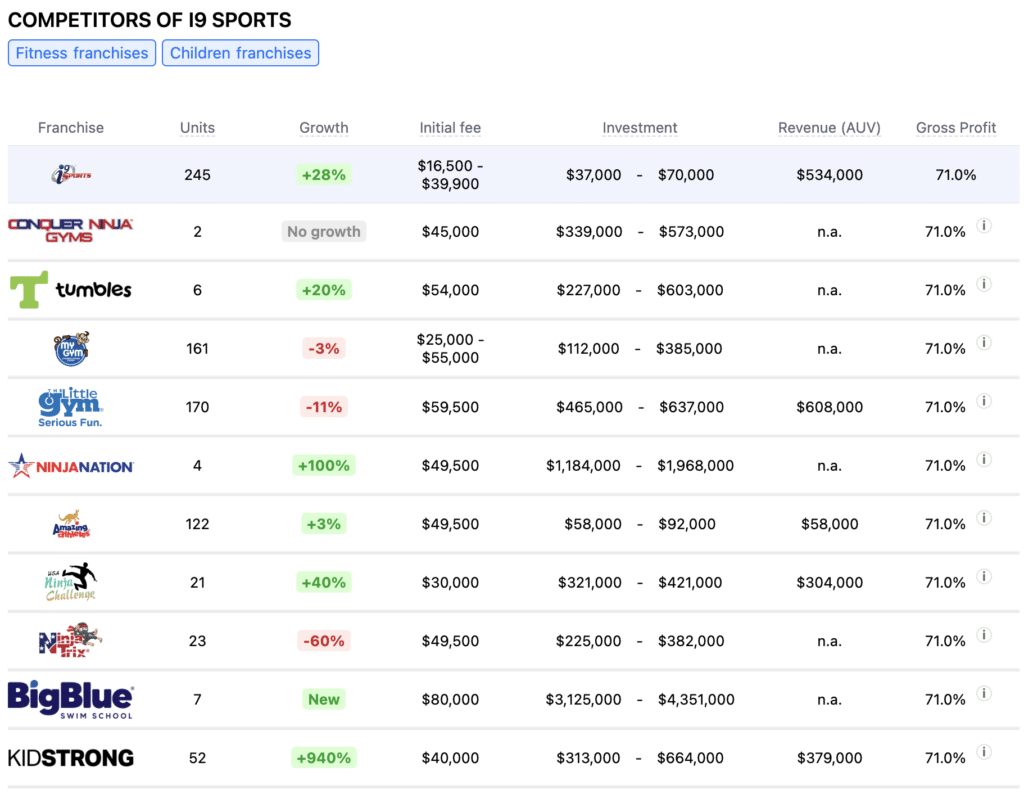
Task: Show gross profit info for NinjaTrix row
Action: [984, 635]
